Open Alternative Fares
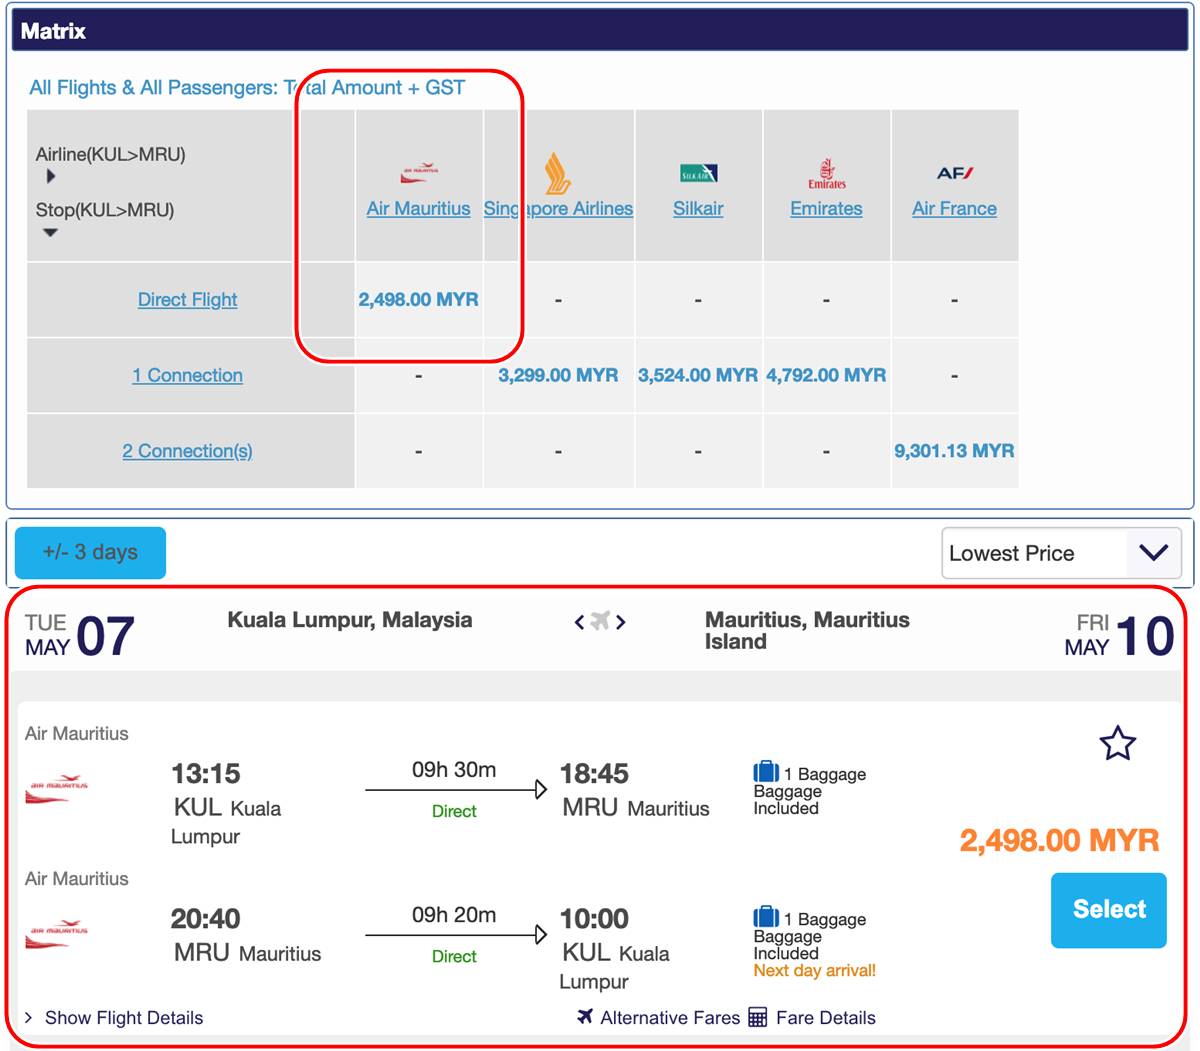Viewport: 1200px width, 1051px height. pyautogui.click(x=659, y=1018)
